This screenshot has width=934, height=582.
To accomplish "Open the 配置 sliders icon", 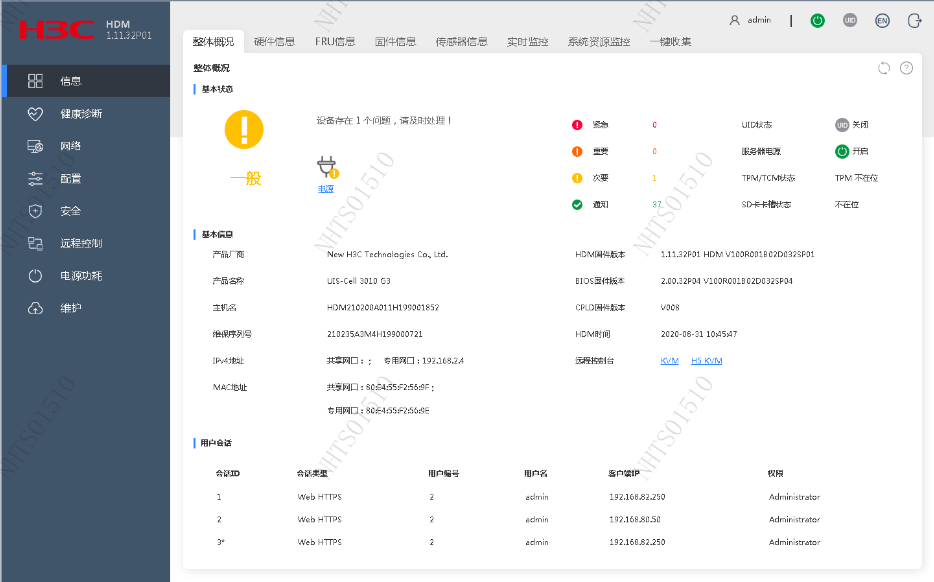I will 35,179.
